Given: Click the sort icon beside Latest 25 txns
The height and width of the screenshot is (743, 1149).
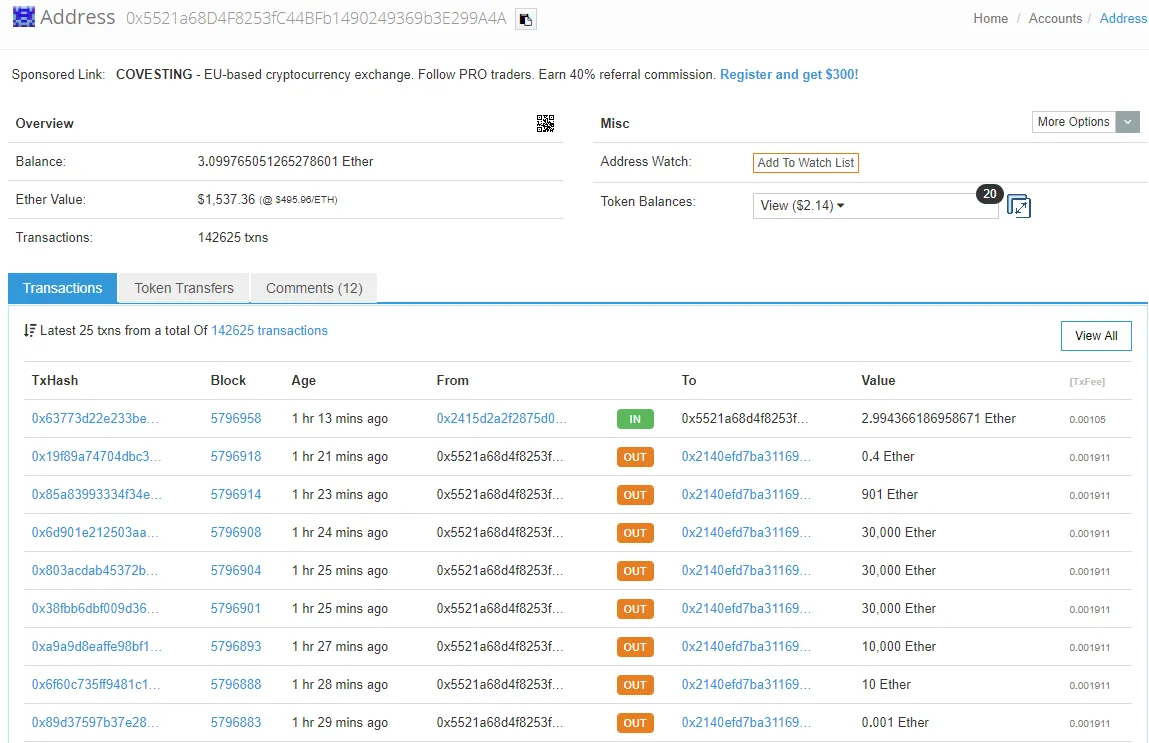Looking at the screenshot, I should point(29,330).
